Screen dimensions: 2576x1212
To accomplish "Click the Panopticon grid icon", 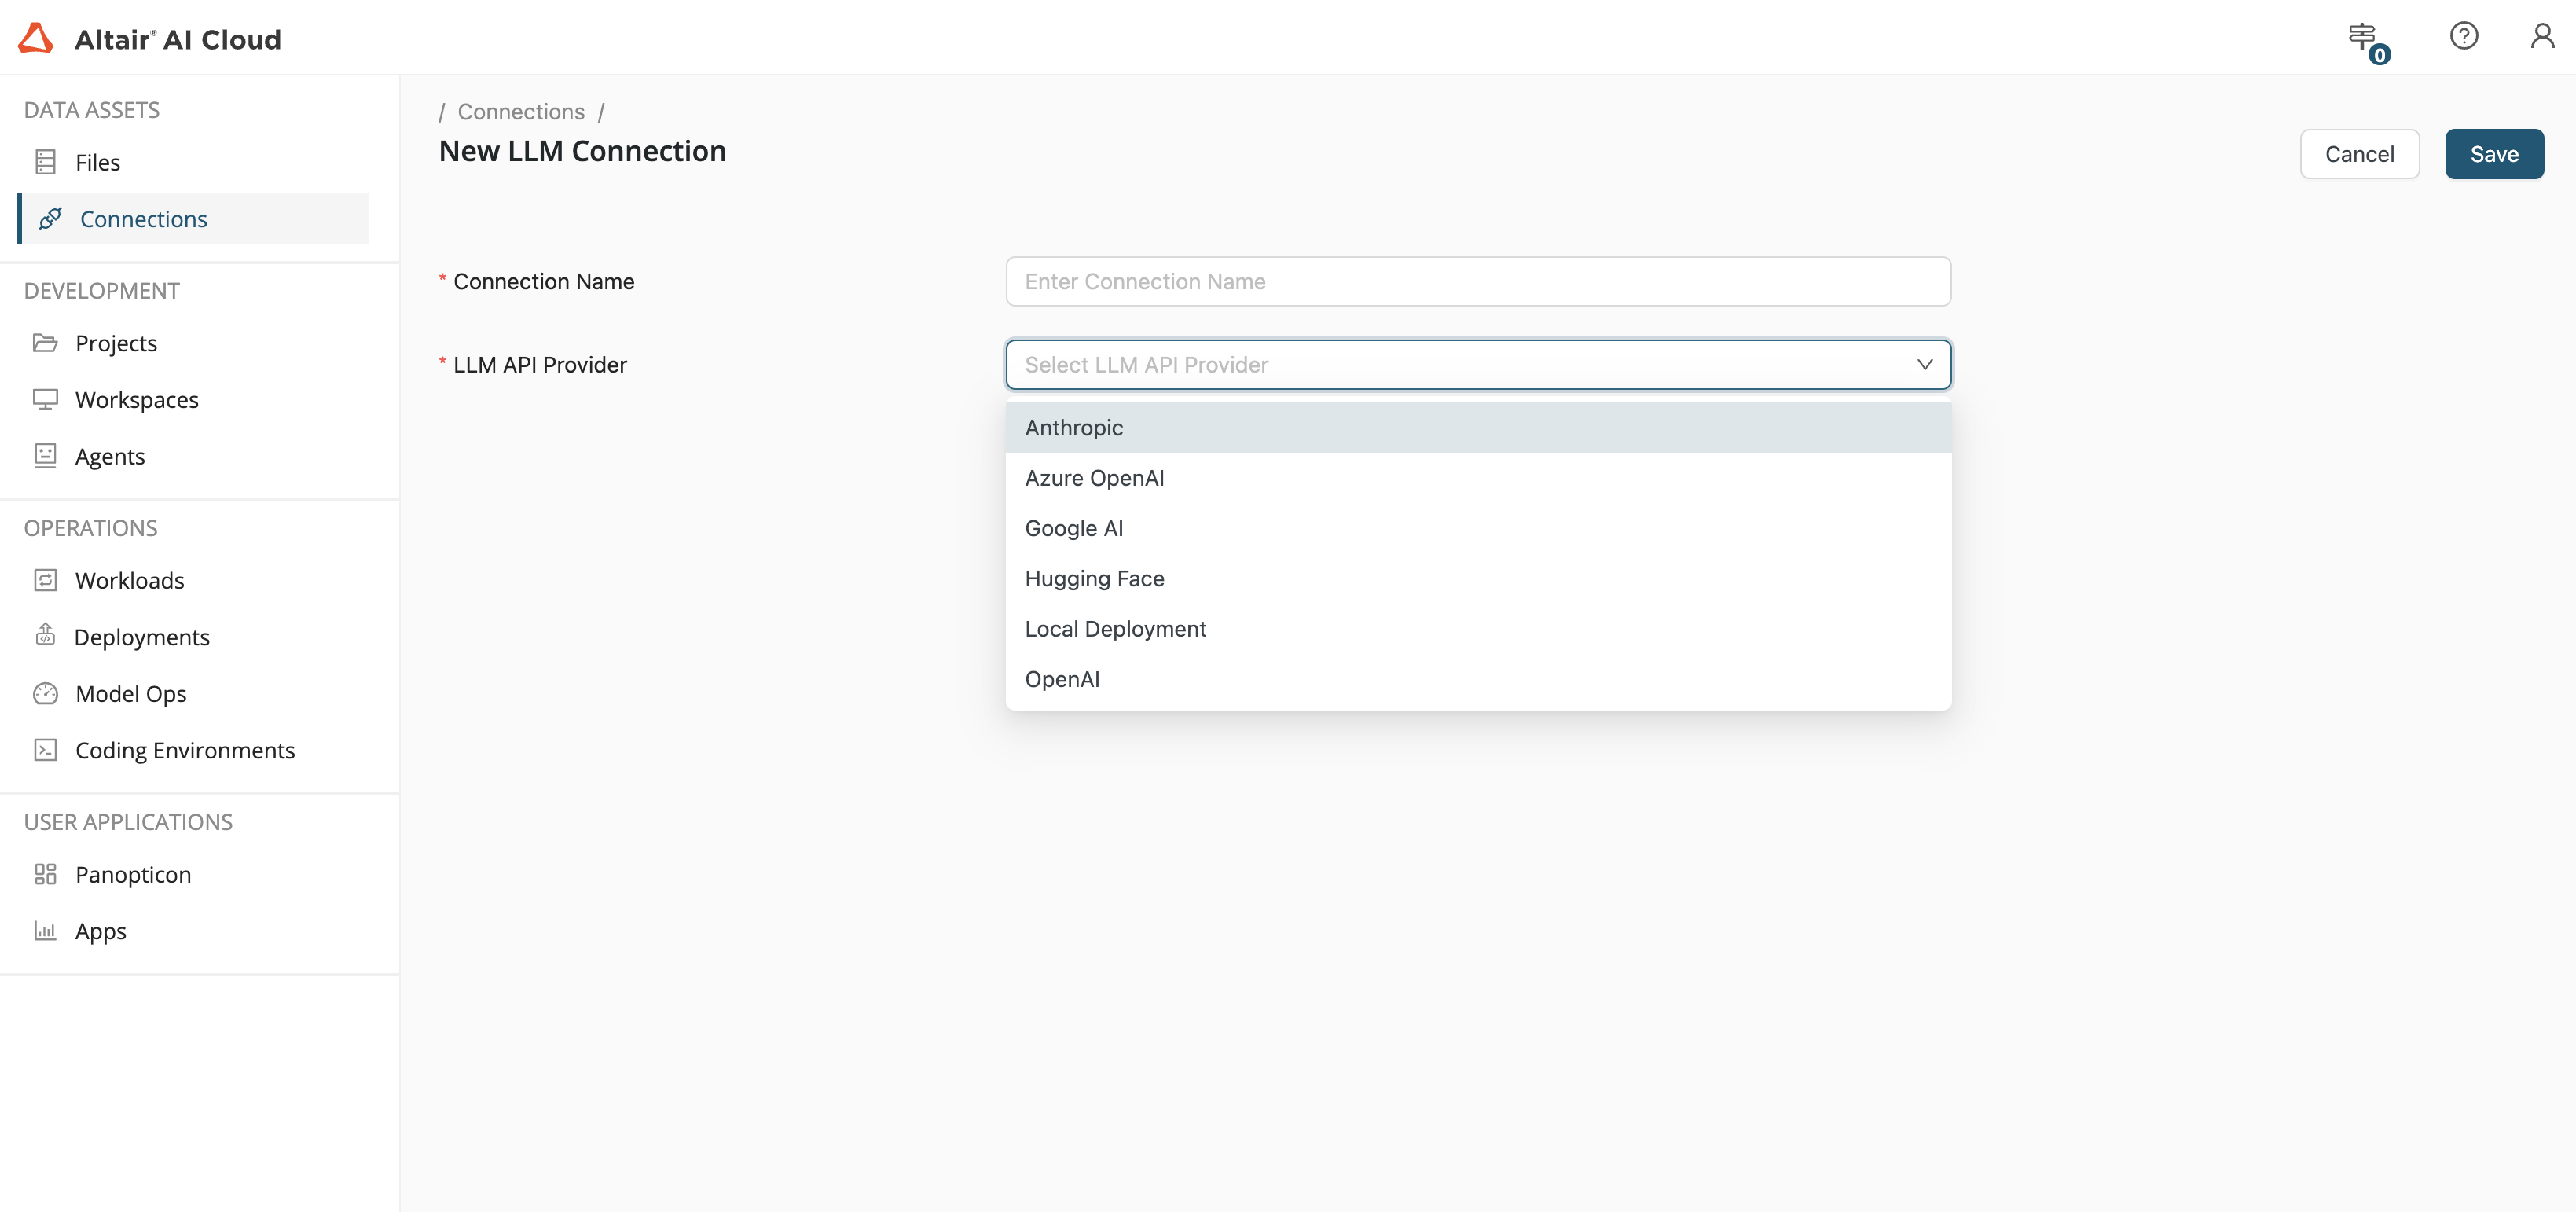I will [46, 874].
